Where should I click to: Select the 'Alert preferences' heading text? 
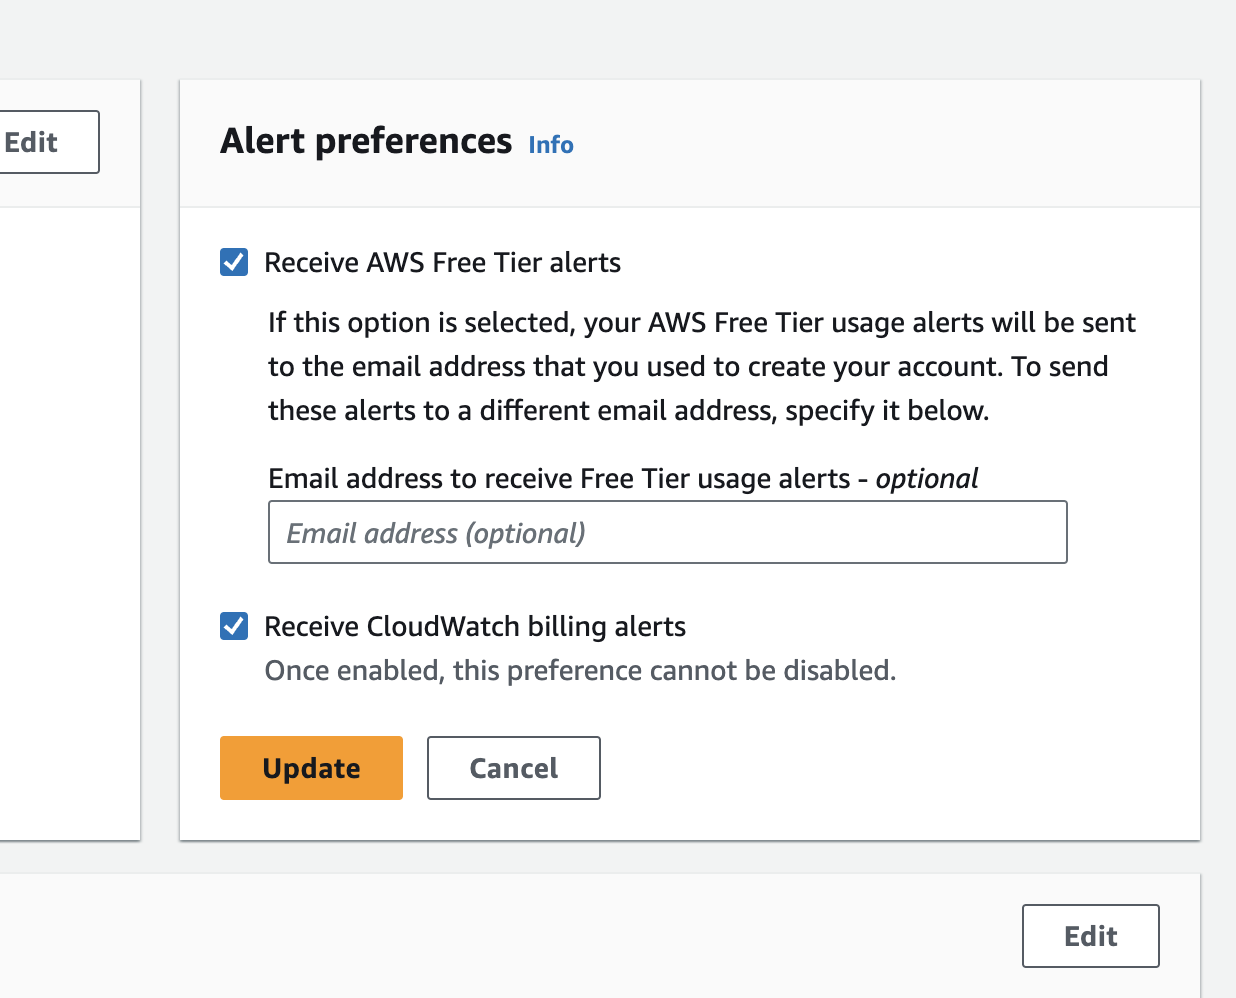tap(366, 141)
